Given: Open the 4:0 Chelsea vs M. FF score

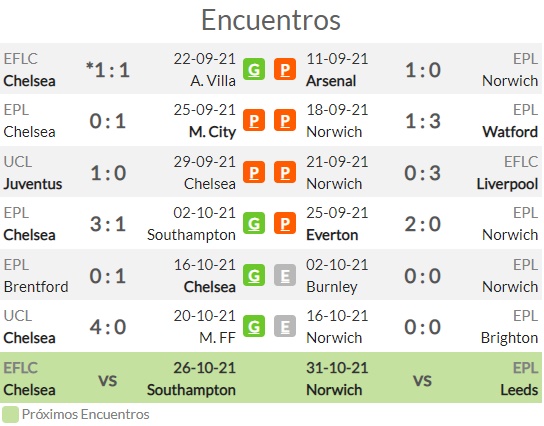Looking at the screenshot, I should [108, 327].
